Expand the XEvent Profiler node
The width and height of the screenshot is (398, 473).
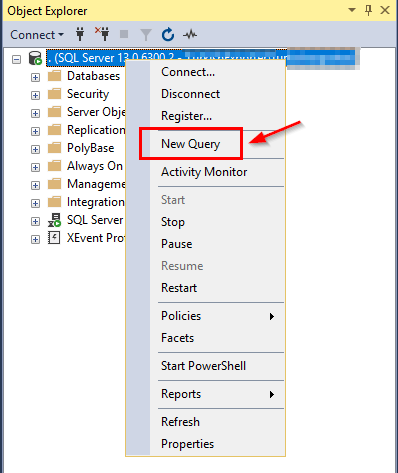(35, 239)
